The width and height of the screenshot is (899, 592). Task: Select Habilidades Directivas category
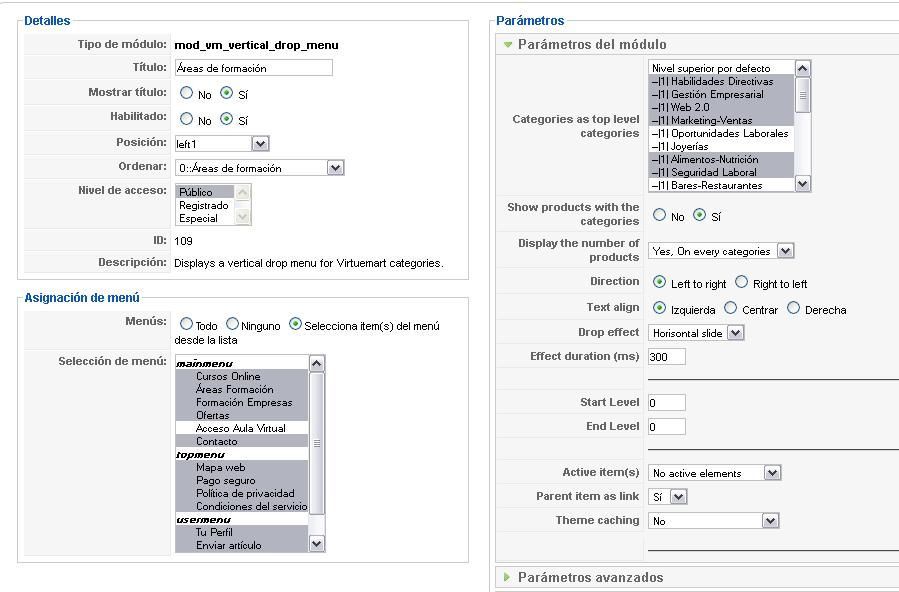[722, 81]
